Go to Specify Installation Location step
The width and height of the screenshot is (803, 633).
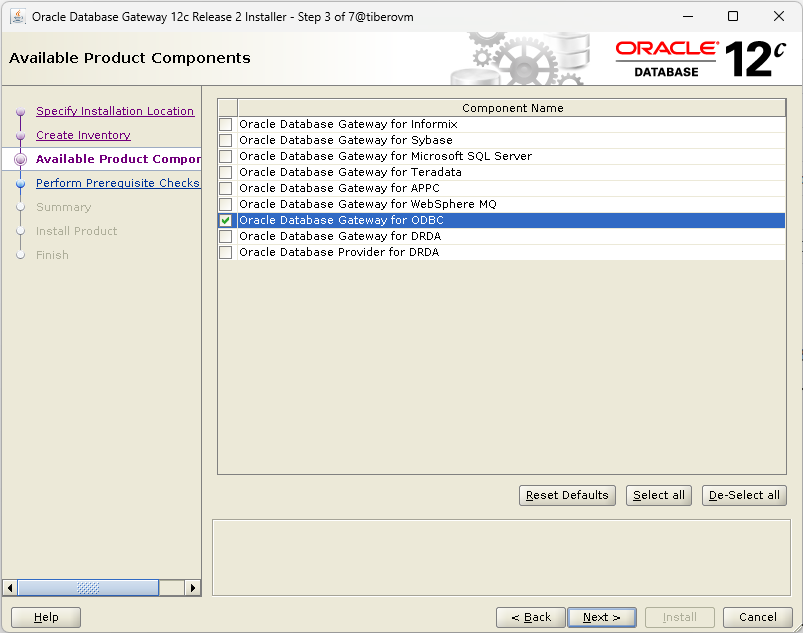click(115, 111)
